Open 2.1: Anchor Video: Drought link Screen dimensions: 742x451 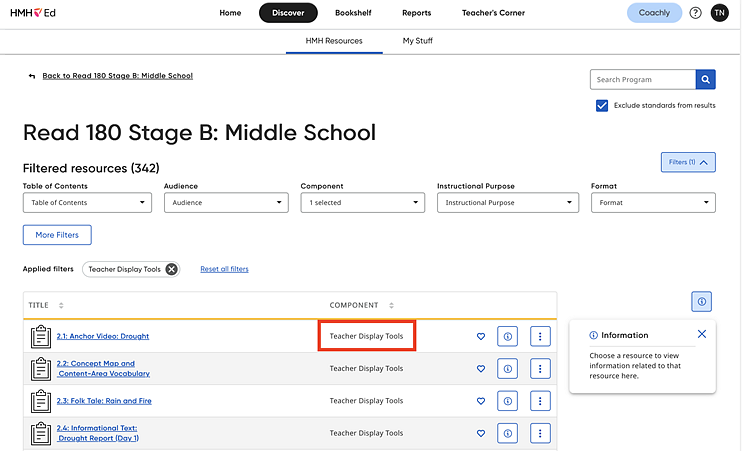point(103,336)
